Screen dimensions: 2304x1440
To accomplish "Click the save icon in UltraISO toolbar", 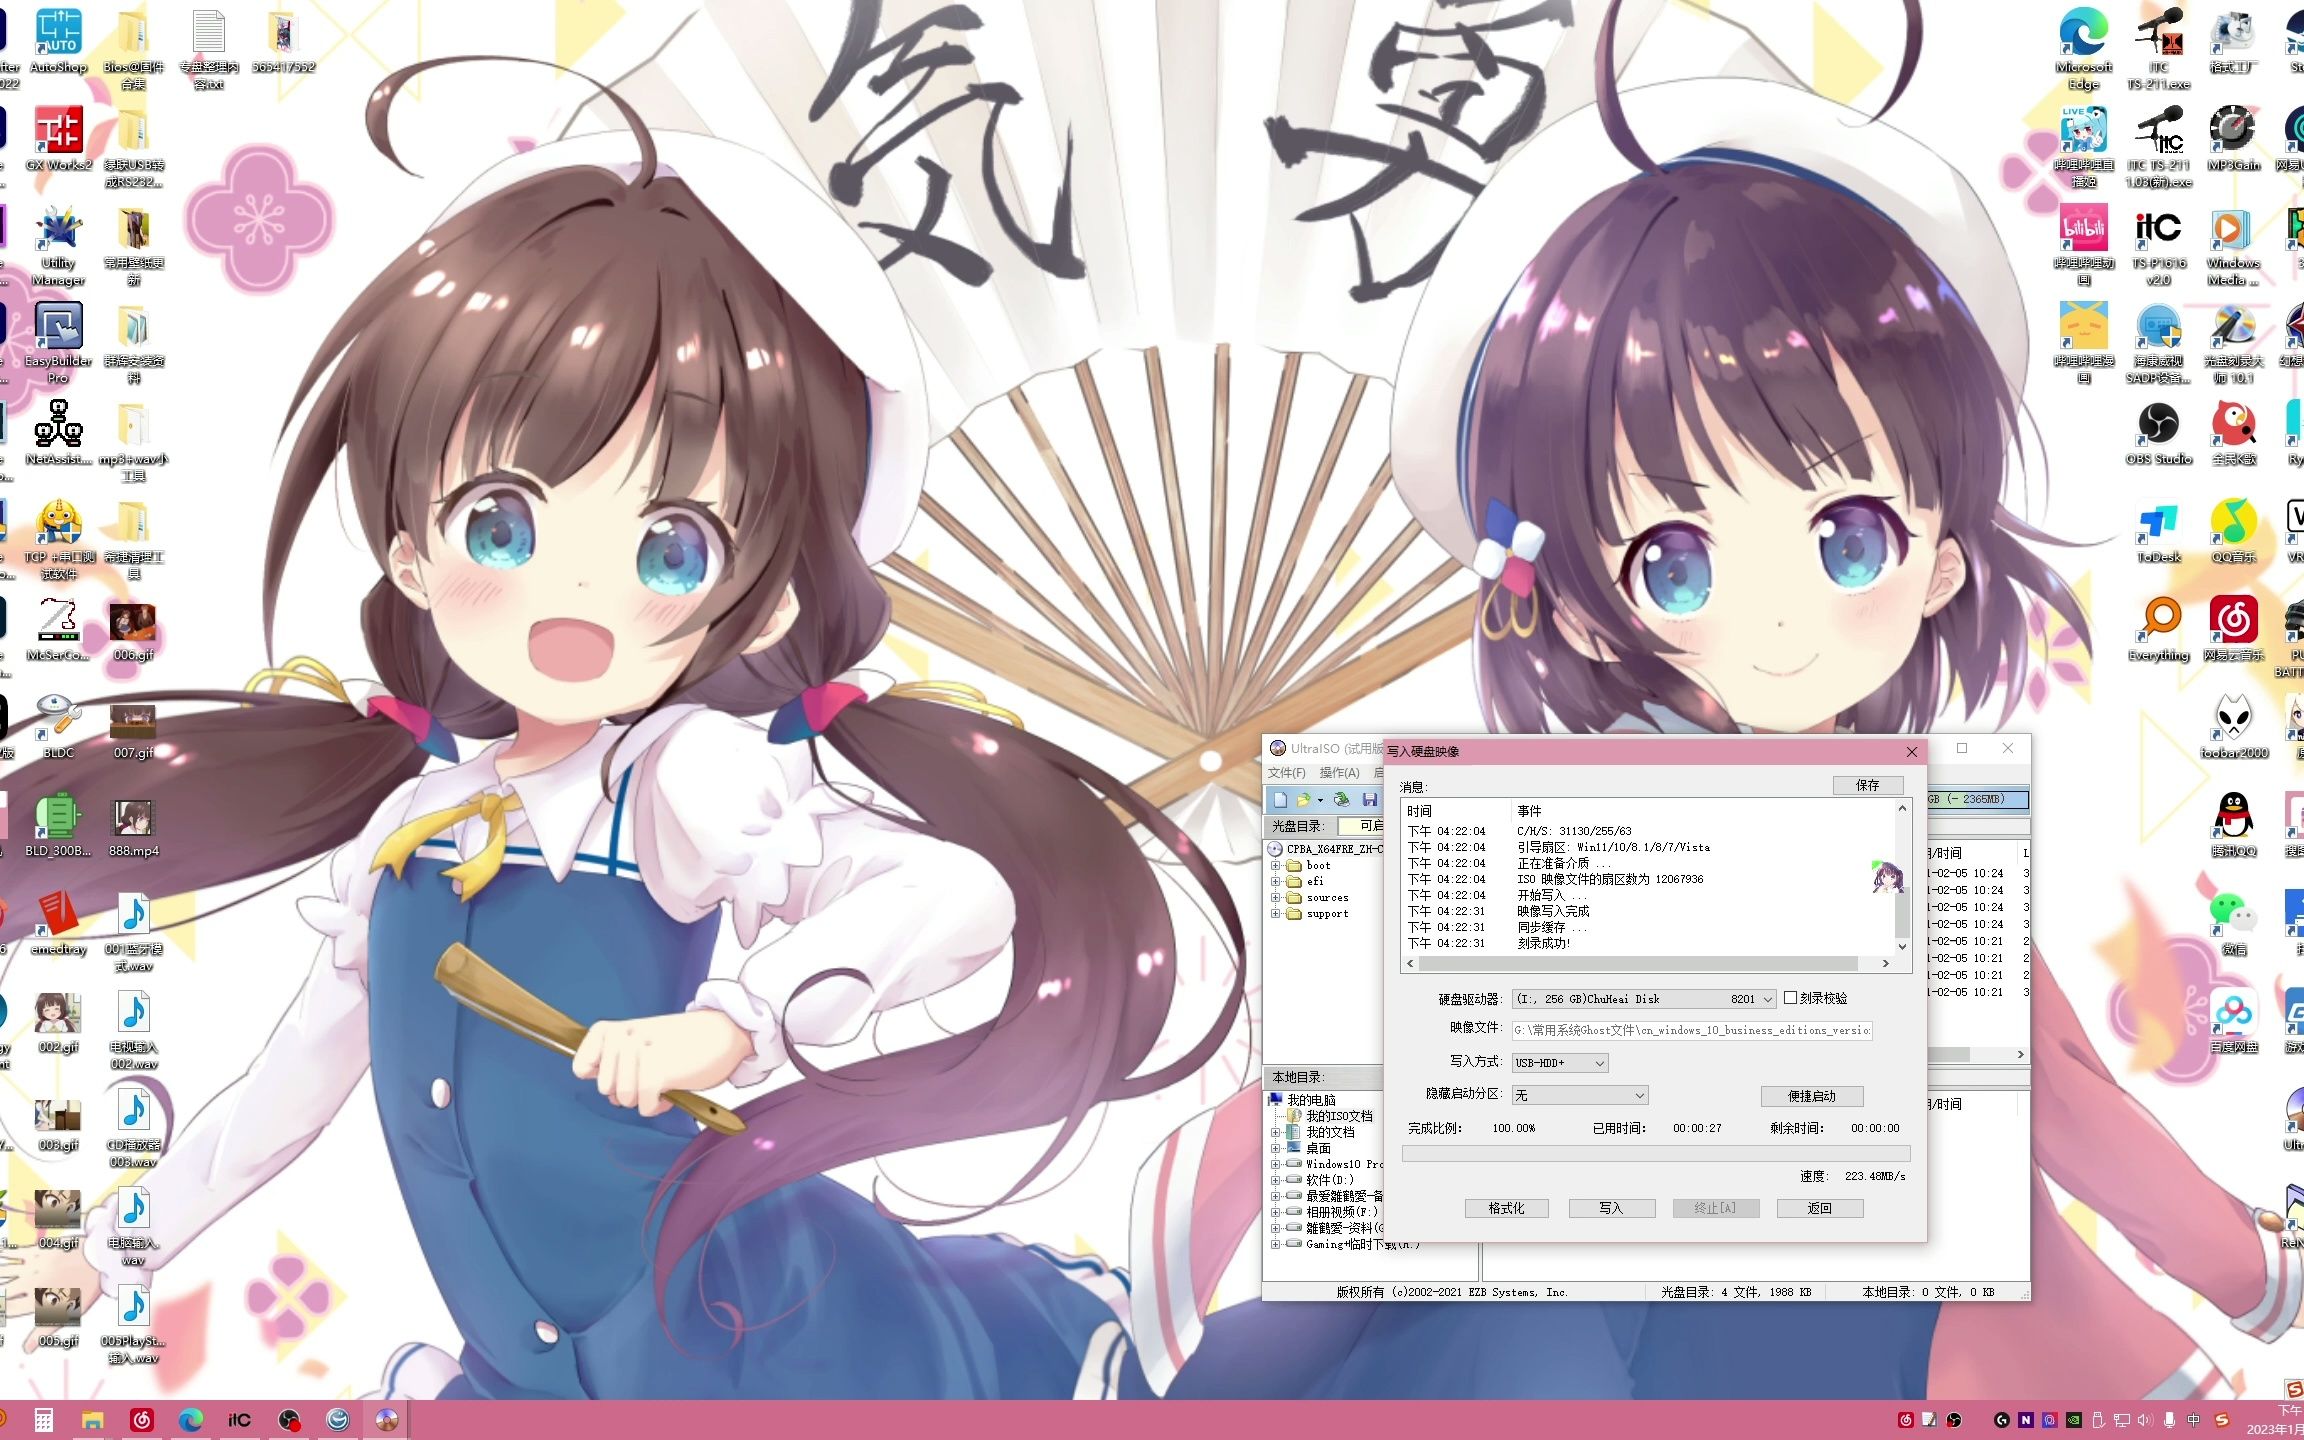I will (1370, 800).
